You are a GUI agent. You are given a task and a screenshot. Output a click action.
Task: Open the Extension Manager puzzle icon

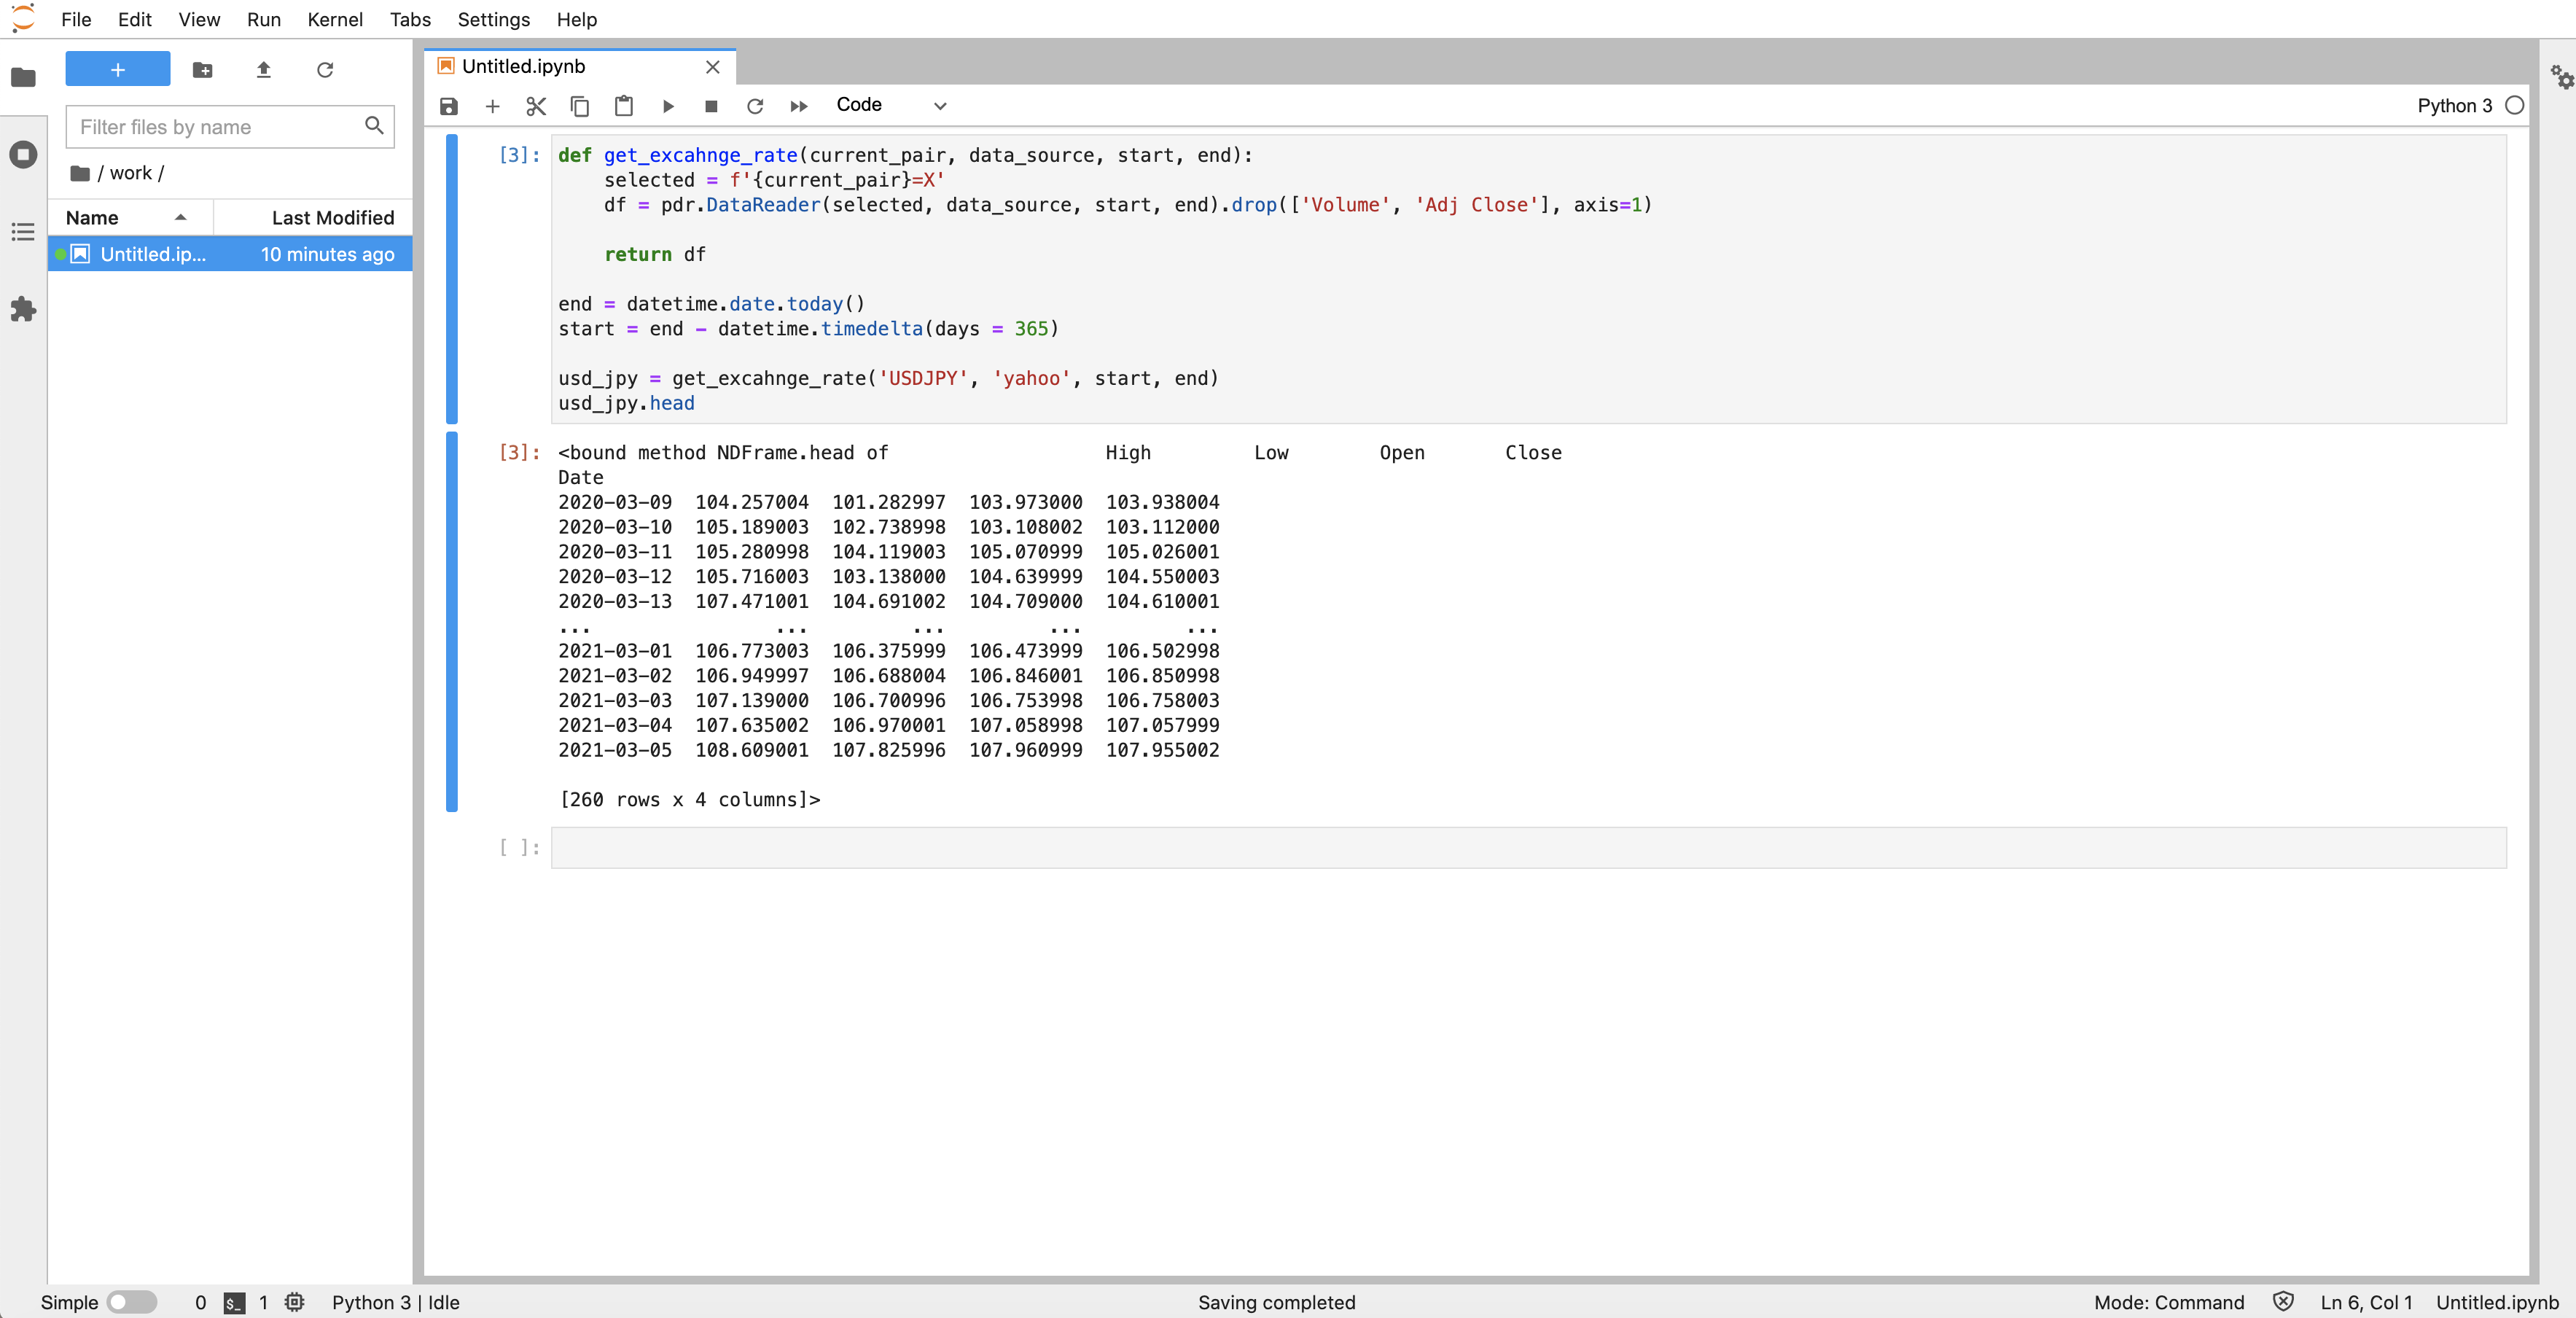coord(23,310)
